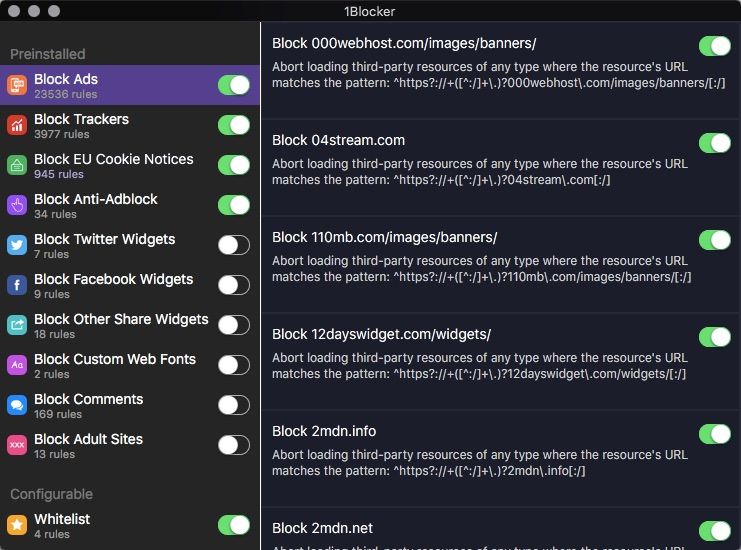Open Block Anti-Adblock category
Image resolution: width=741 pixels, height=550 pixels.
(130, 205)
